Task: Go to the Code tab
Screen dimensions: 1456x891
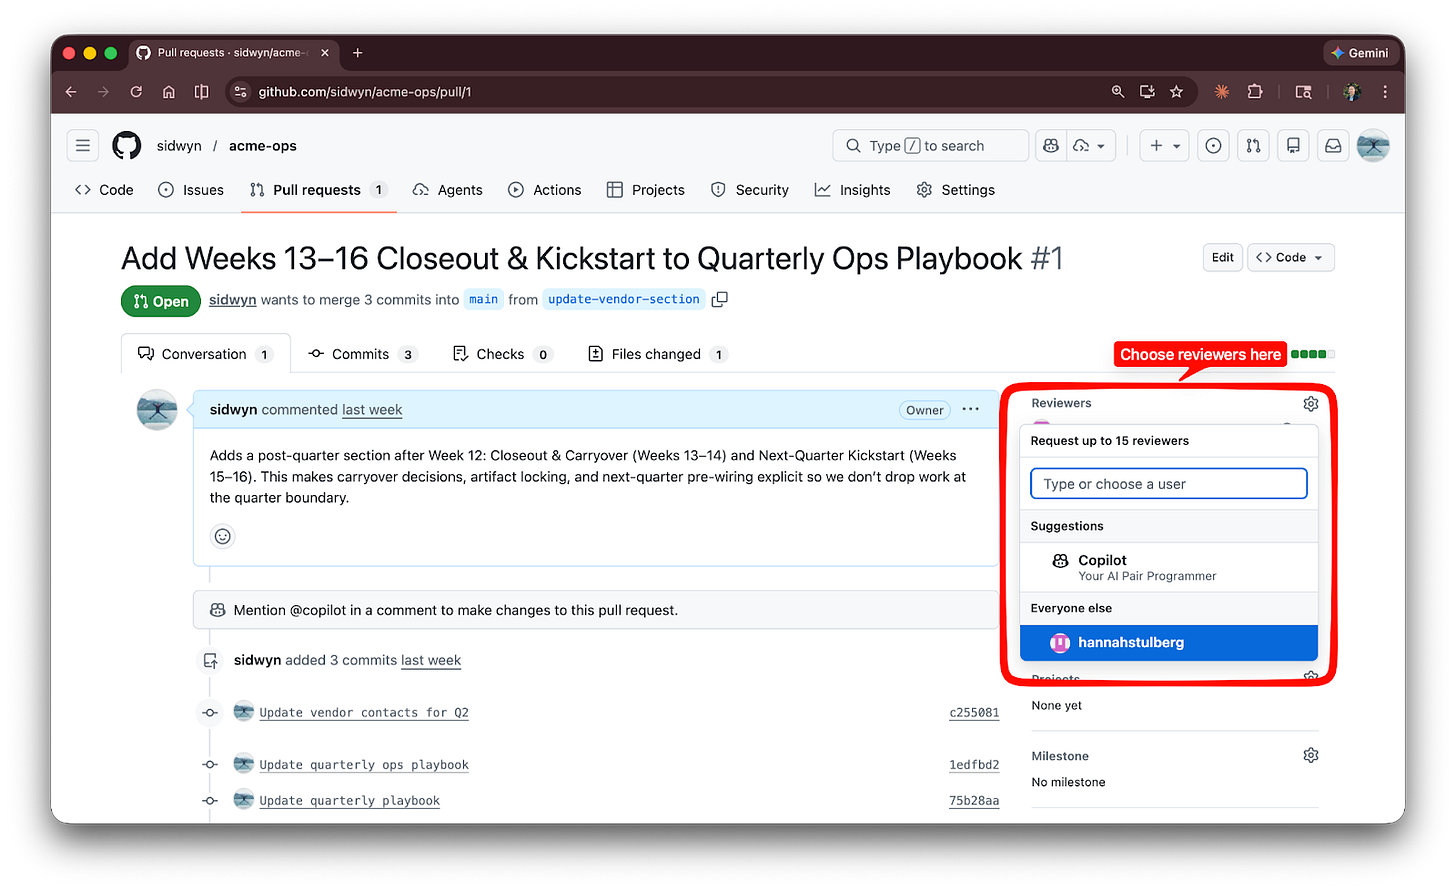Action: [104, 190]
